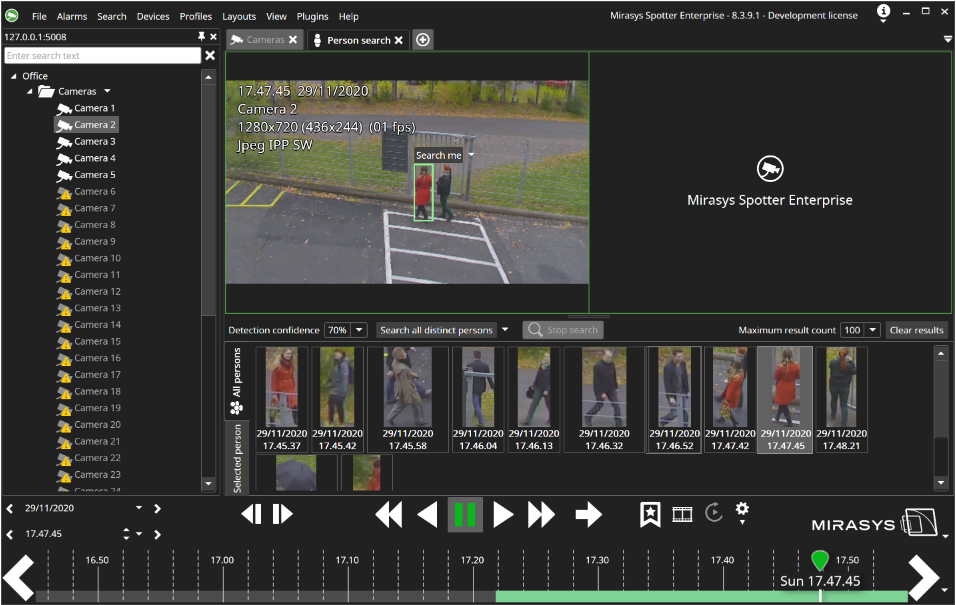Expand the Search all distinct persons options

[x=506, y=330]
